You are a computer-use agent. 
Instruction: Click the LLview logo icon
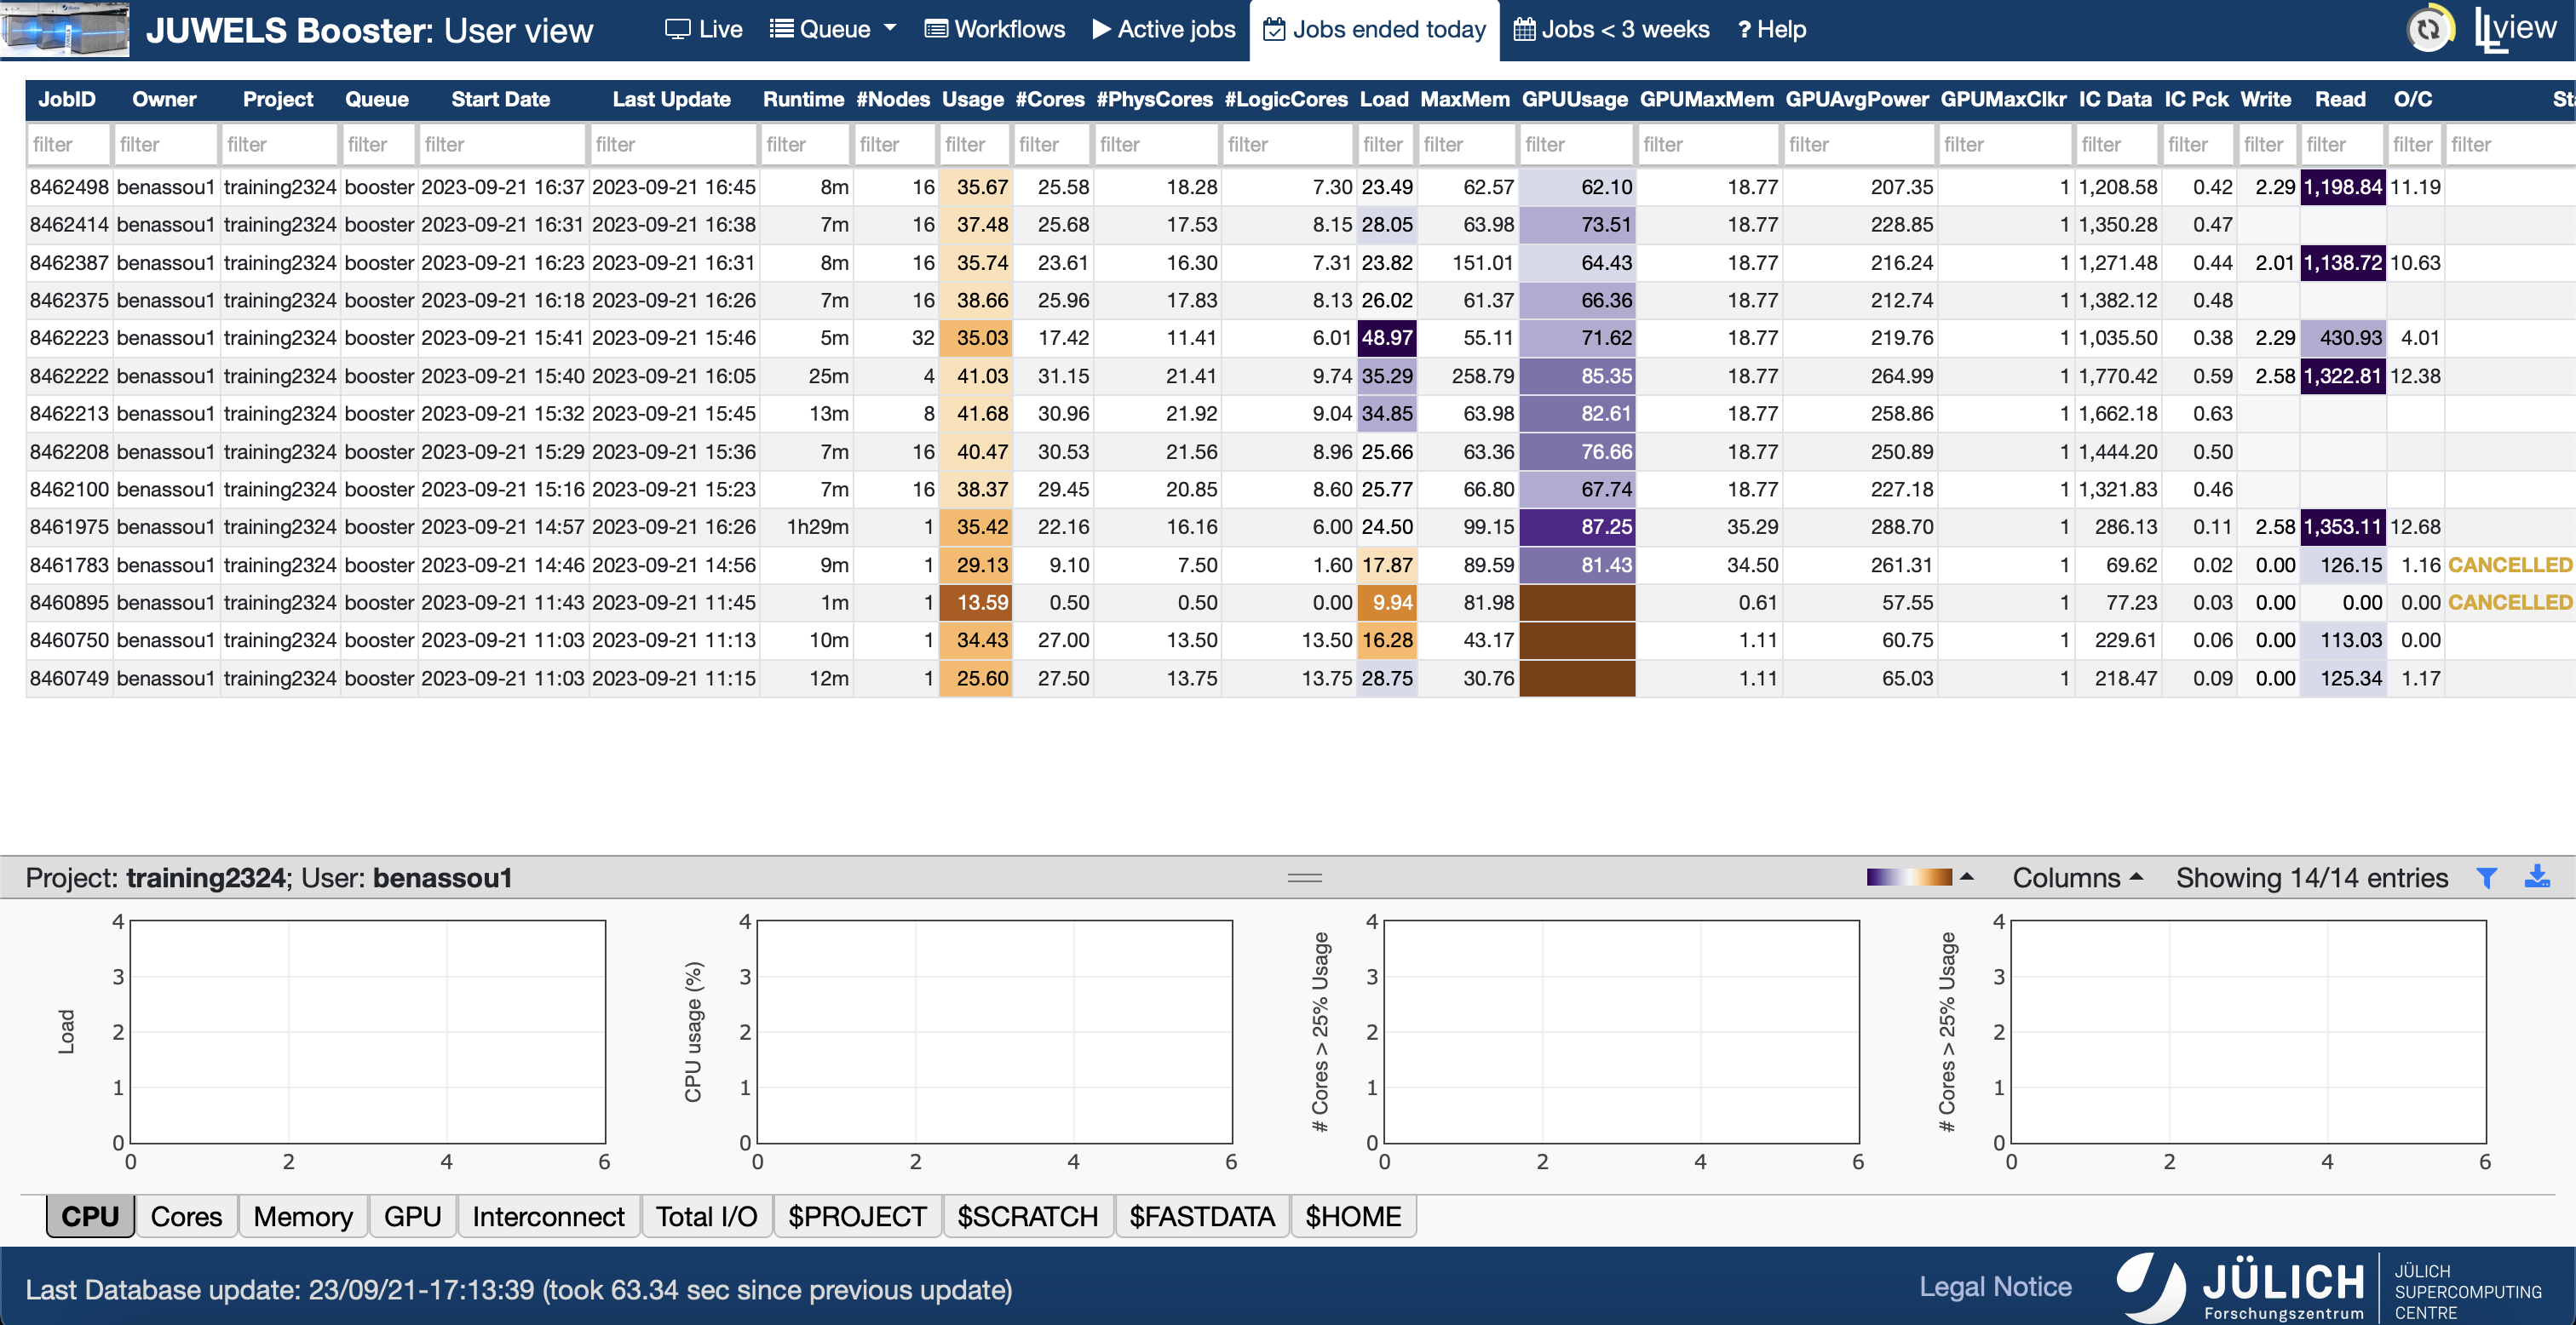pos(2514,29)
